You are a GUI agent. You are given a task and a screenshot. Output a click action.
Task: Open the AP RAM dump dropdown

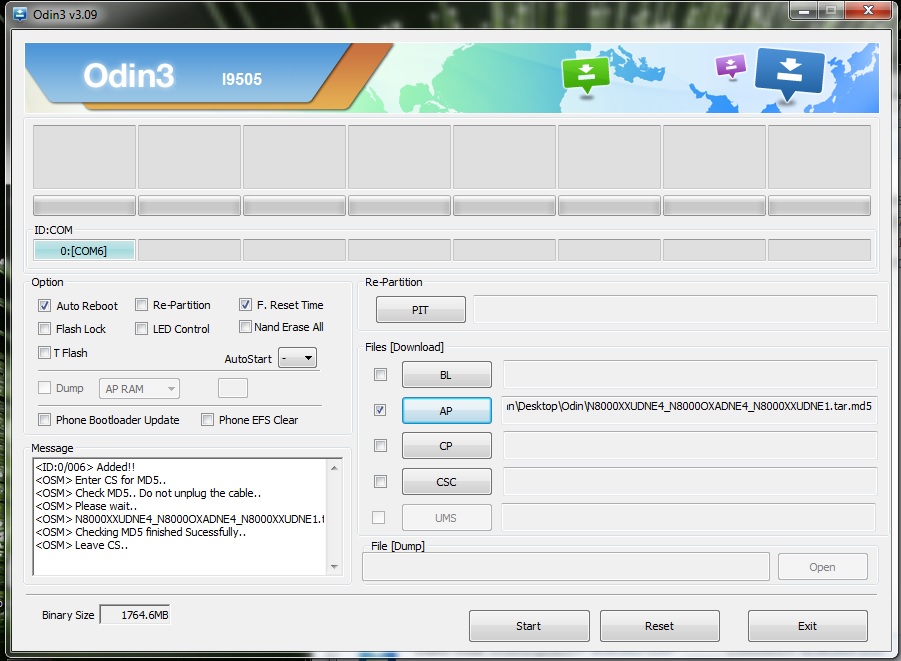point(140,389)
